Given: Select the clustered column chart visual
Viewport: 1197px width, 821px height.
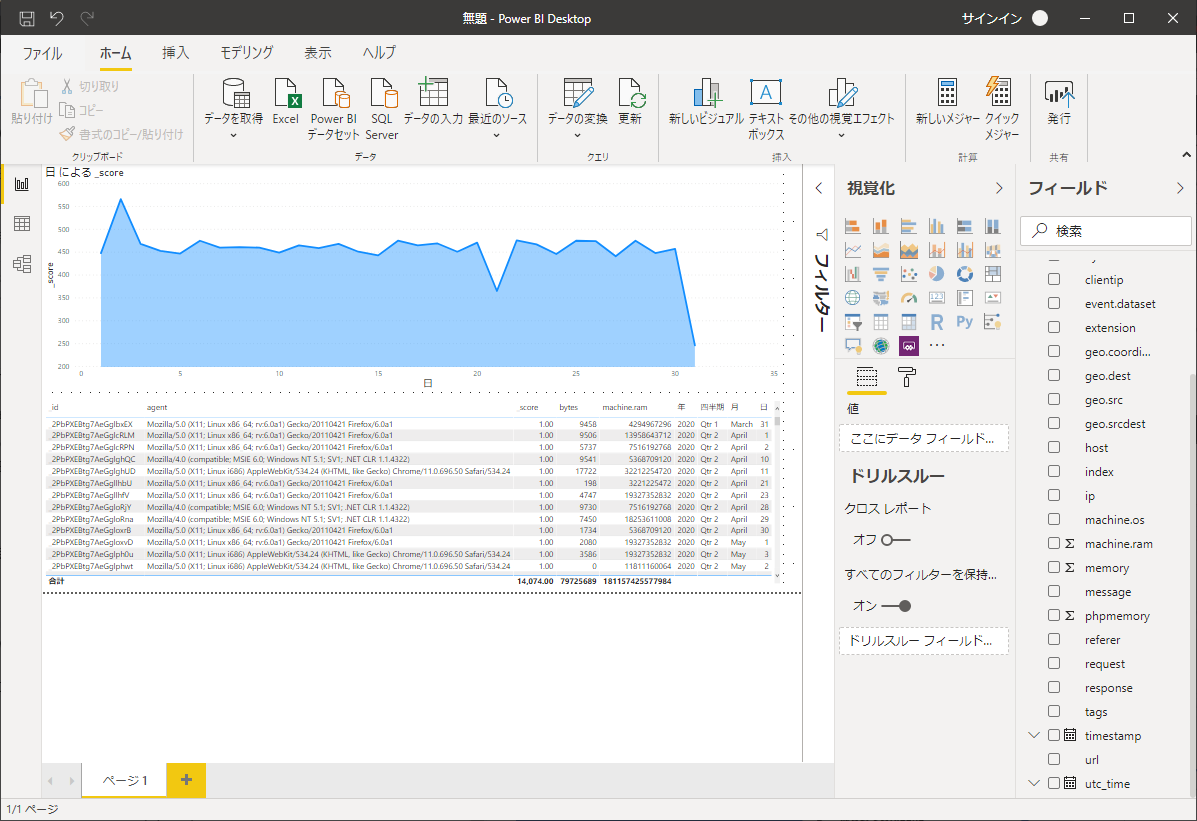Looking at the screenshot, I should (937, 226).
